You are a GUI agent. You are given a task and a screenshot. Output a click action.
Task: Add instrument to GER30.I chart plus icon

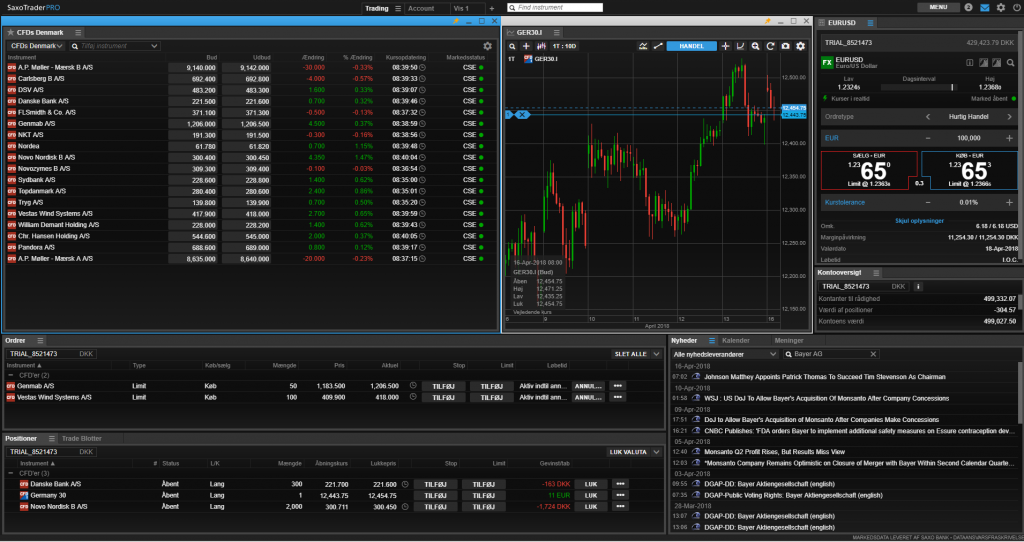[526, 46]
